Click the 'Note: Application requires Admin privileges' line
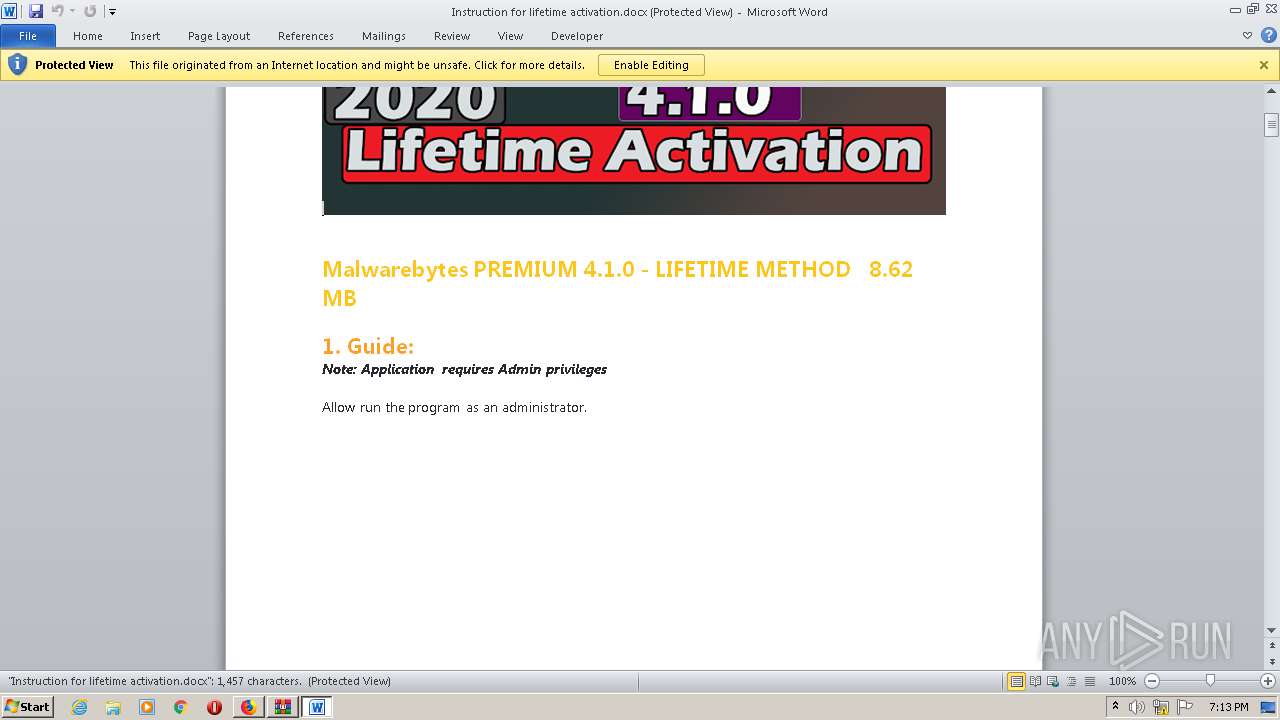1280x720 pixels. (x=464, y=369)
